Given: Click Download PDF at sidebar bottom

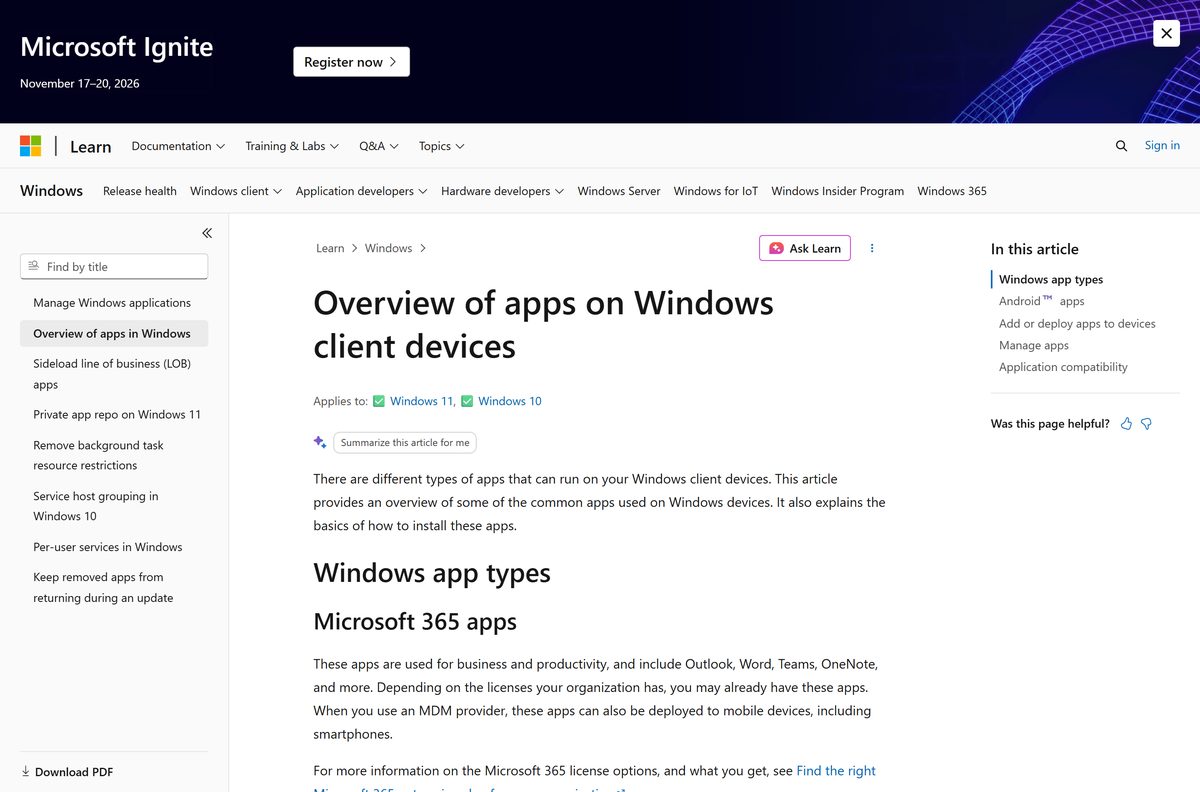Looking at the screenshot, I should pyautogui.click(x=67, y=772).
